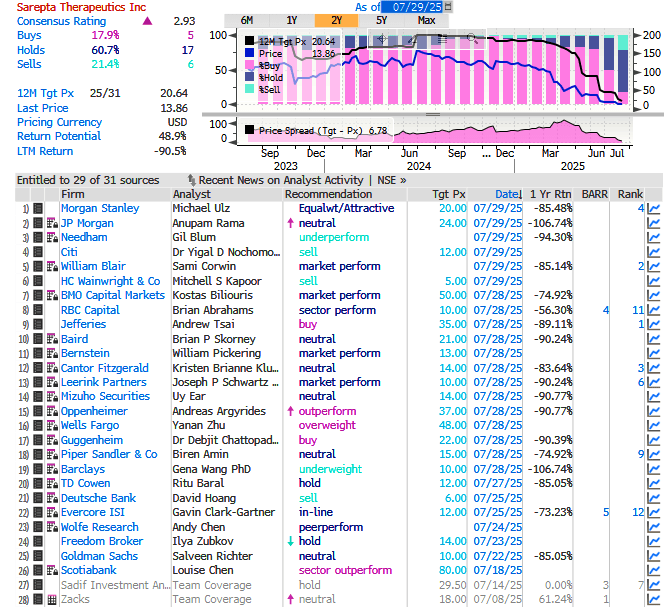The width and height of the screenshot is (666, 607).
Task: Click the black 12M Tgt Px legend swatch
Action: pyautogui.click(x=250, y=41)
